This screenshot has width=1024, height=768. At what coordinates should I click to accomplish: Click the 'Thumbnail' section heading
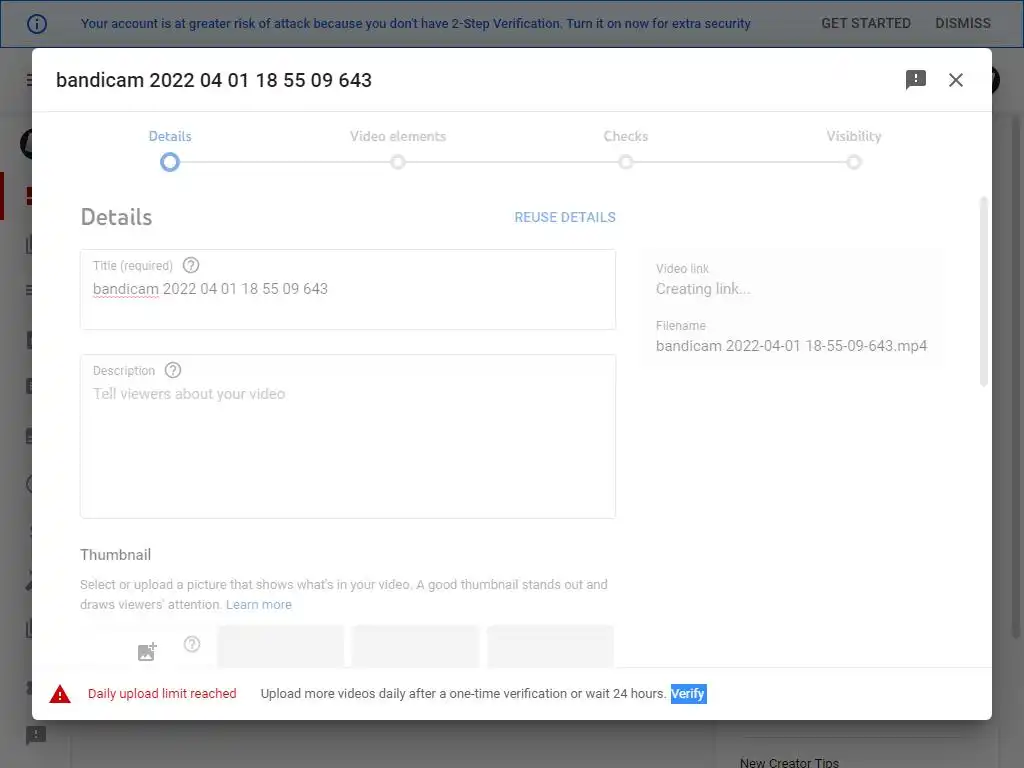click(116, 554)
